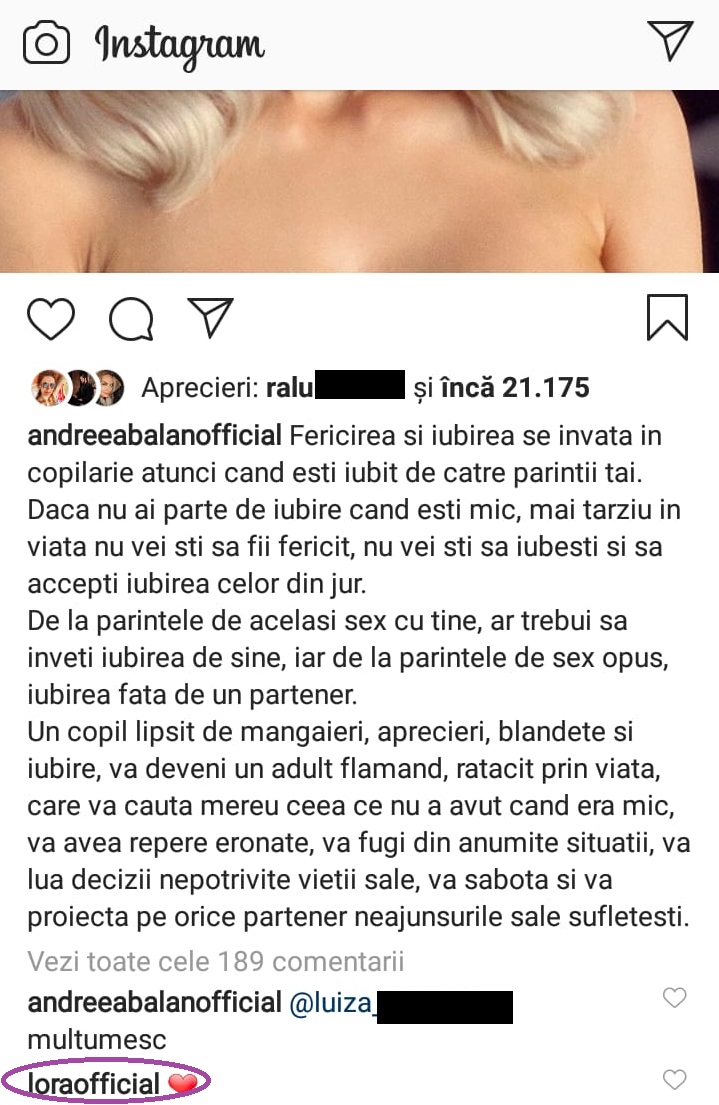Open direct messages paper plane icon
The height and width of the screenshot is (1105, 719).
[670, 40]
